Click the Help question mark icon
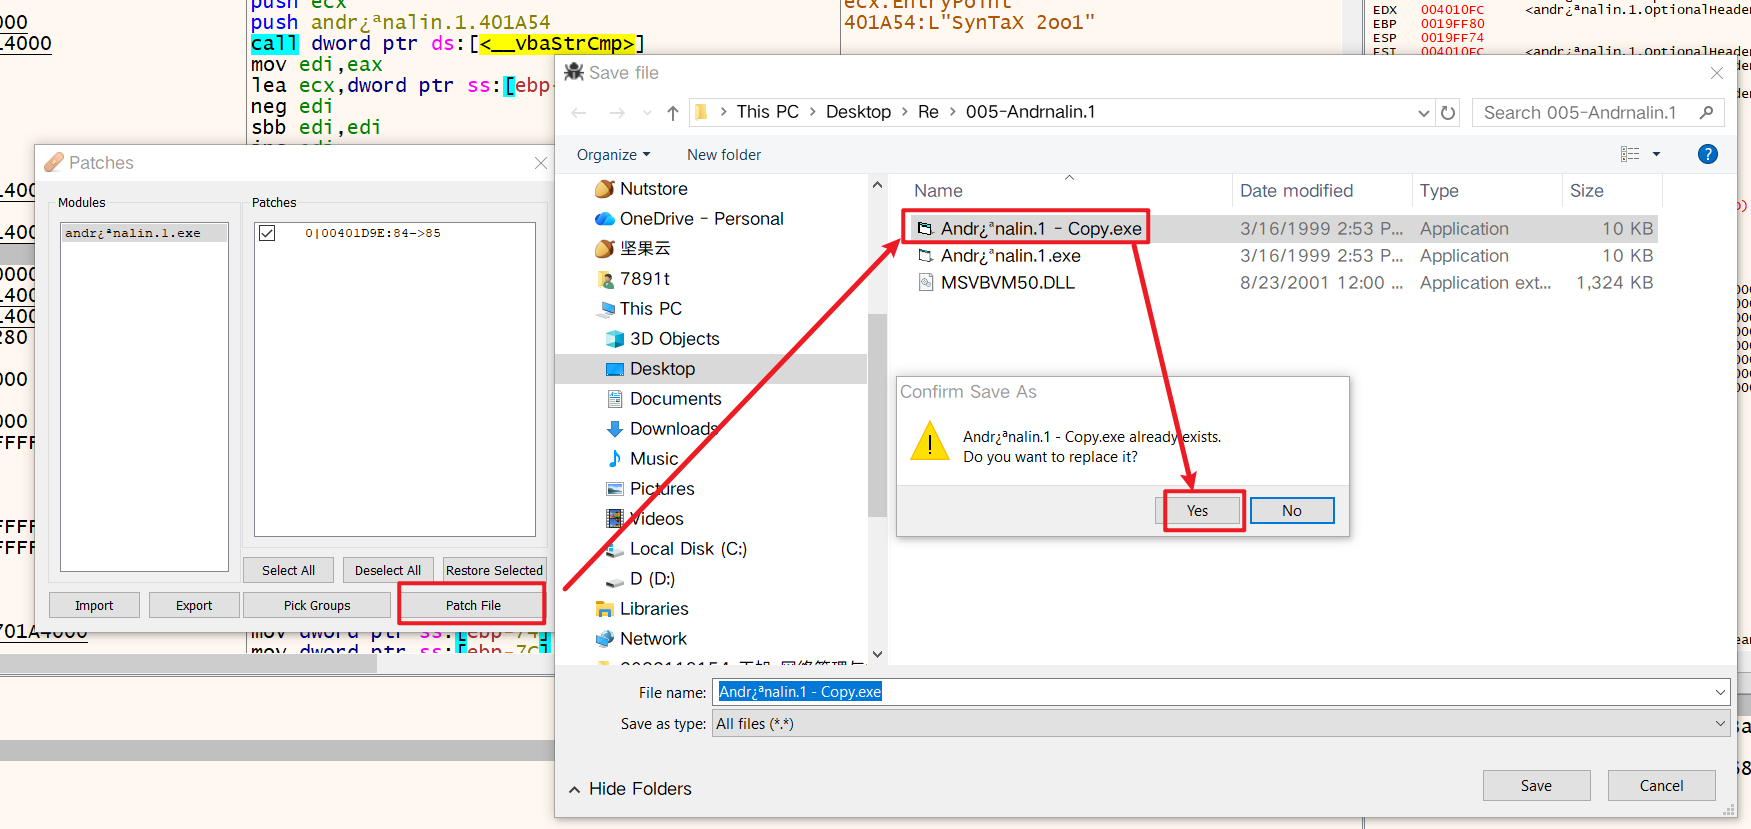The width and height of the screenshot is (1751, 829). (x=1708, y=154)
